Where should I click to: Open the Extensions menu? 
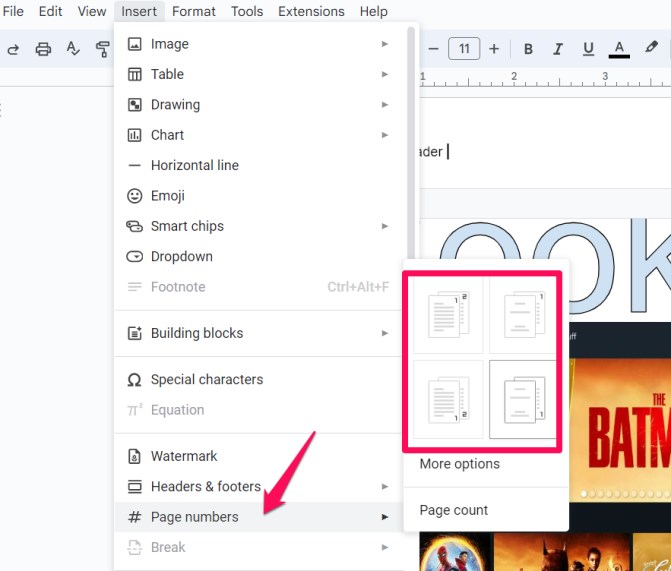[x=311, y=11]
